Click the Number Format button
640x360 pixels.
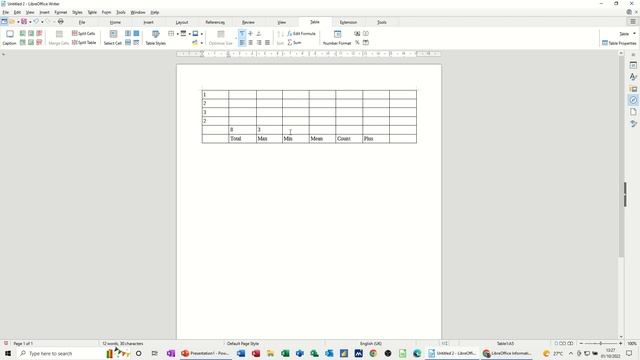337,38
